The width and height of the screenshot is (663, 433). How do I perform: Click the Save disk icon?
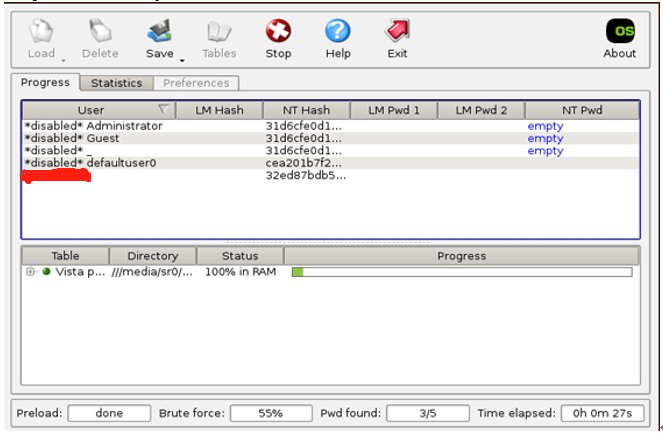click(159, 32)
